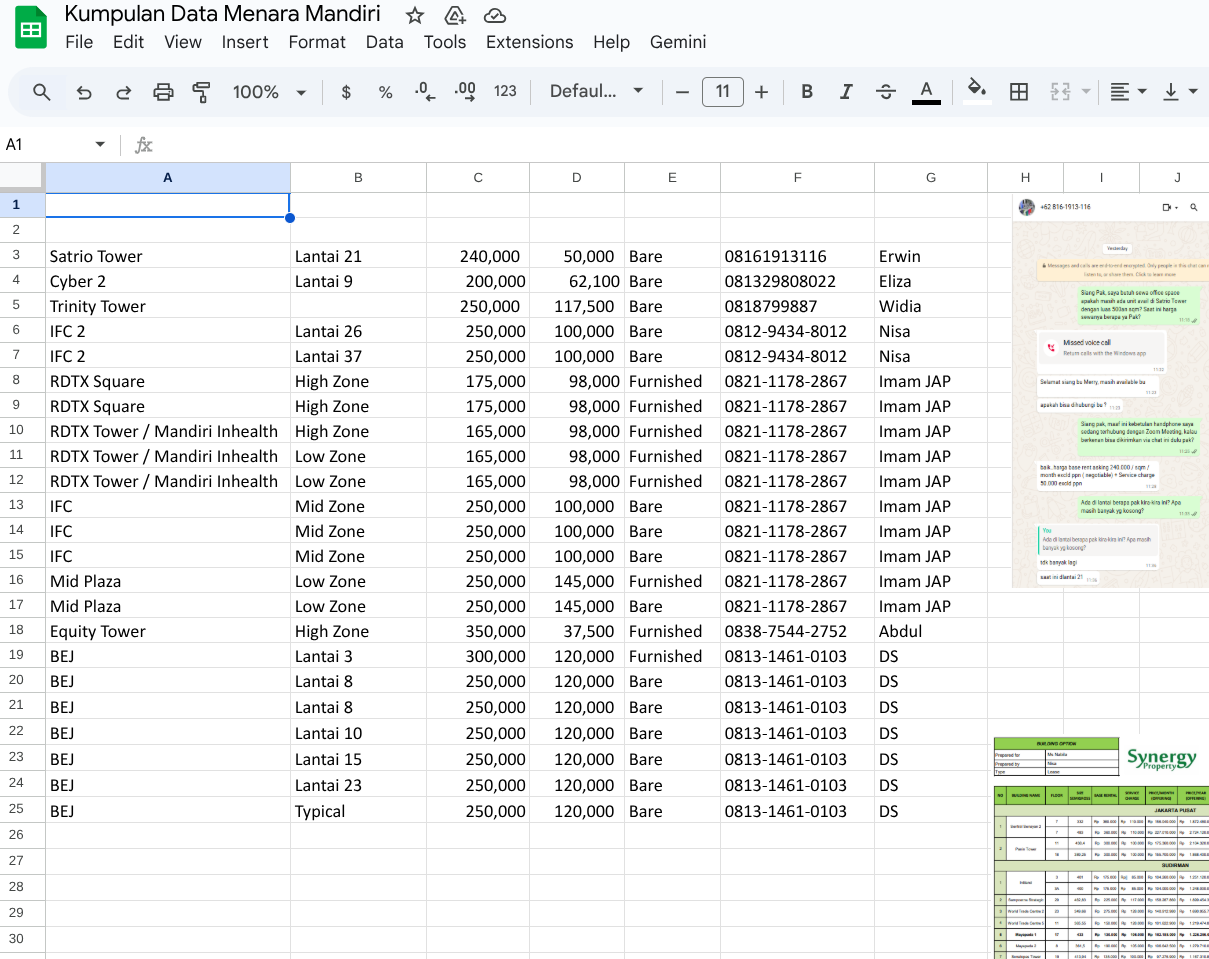Toggle italic formatting
This screenshot has width=1209, height=959.
846,92
